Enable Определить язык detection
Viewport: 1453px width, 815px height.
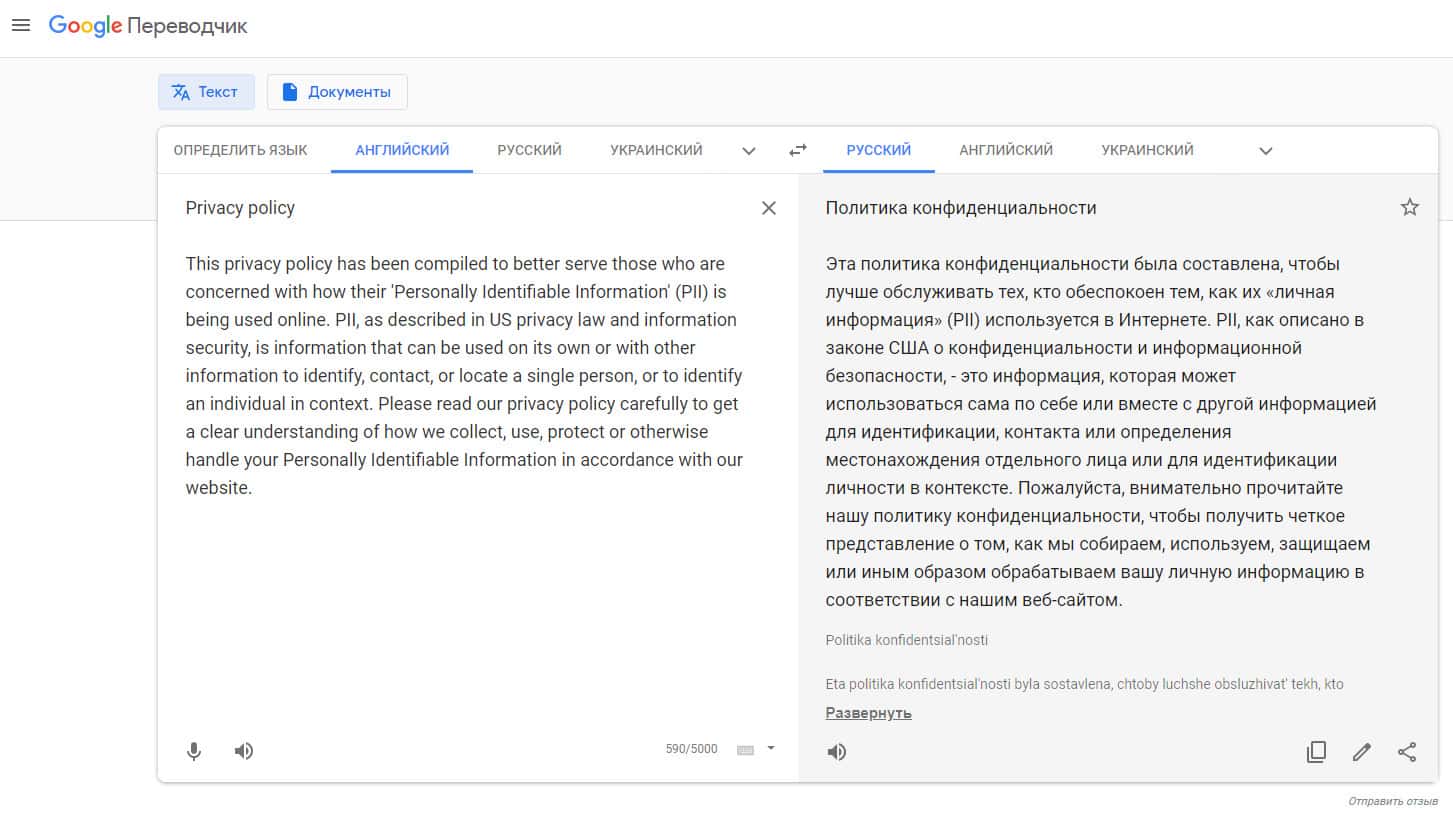(240, 150)
